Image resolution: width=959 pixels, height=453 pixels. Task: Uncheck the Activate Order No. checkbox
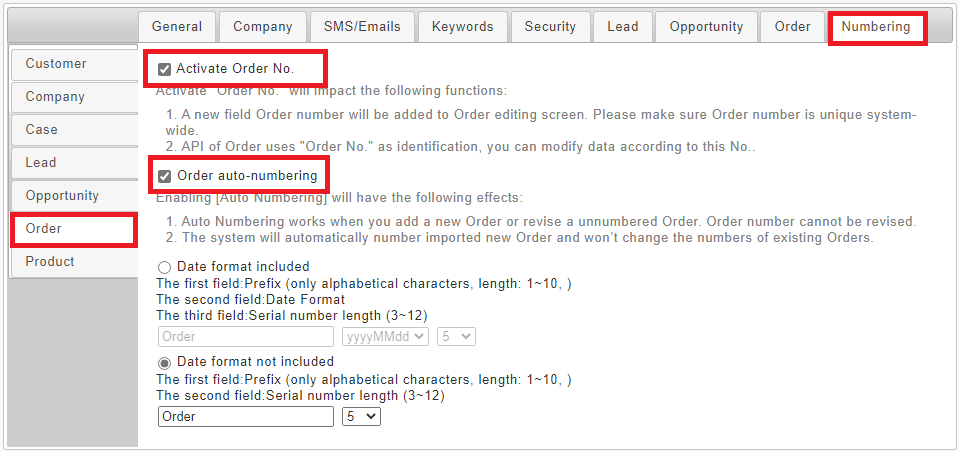[164, 69]
